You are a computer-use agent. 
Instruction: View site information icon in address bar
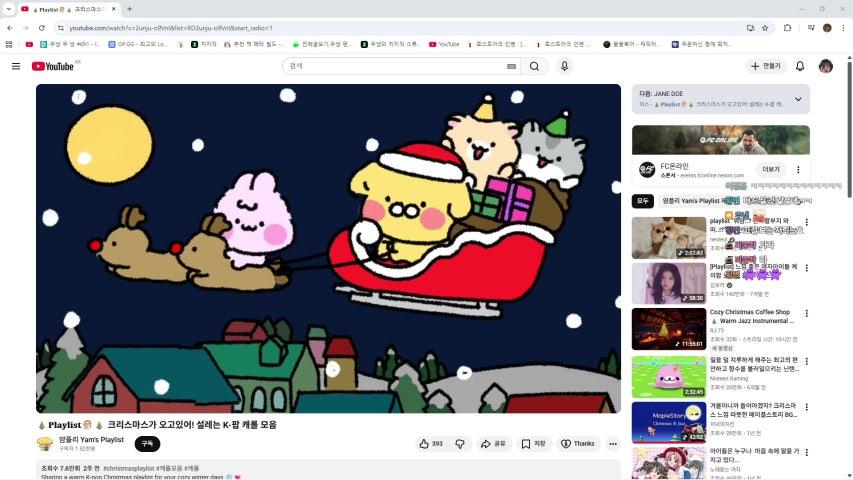(61, 28)
